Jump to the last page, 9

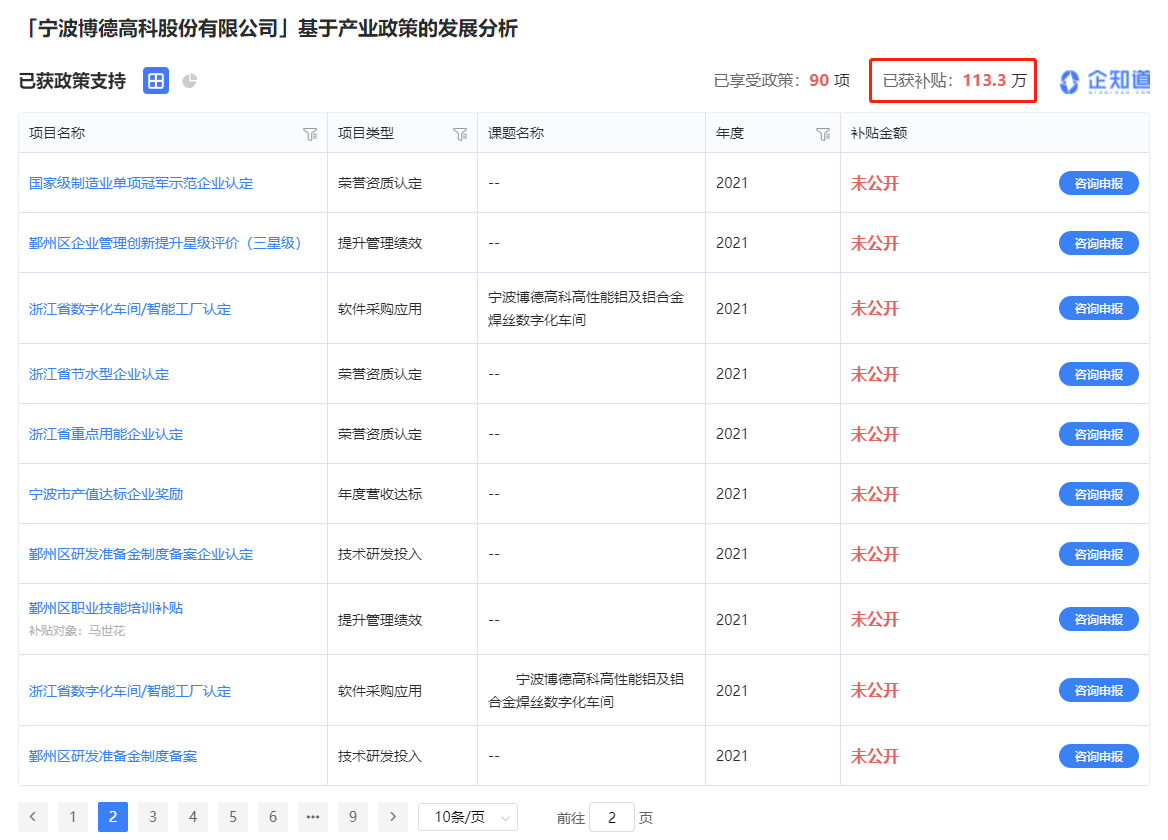point(353,817)
